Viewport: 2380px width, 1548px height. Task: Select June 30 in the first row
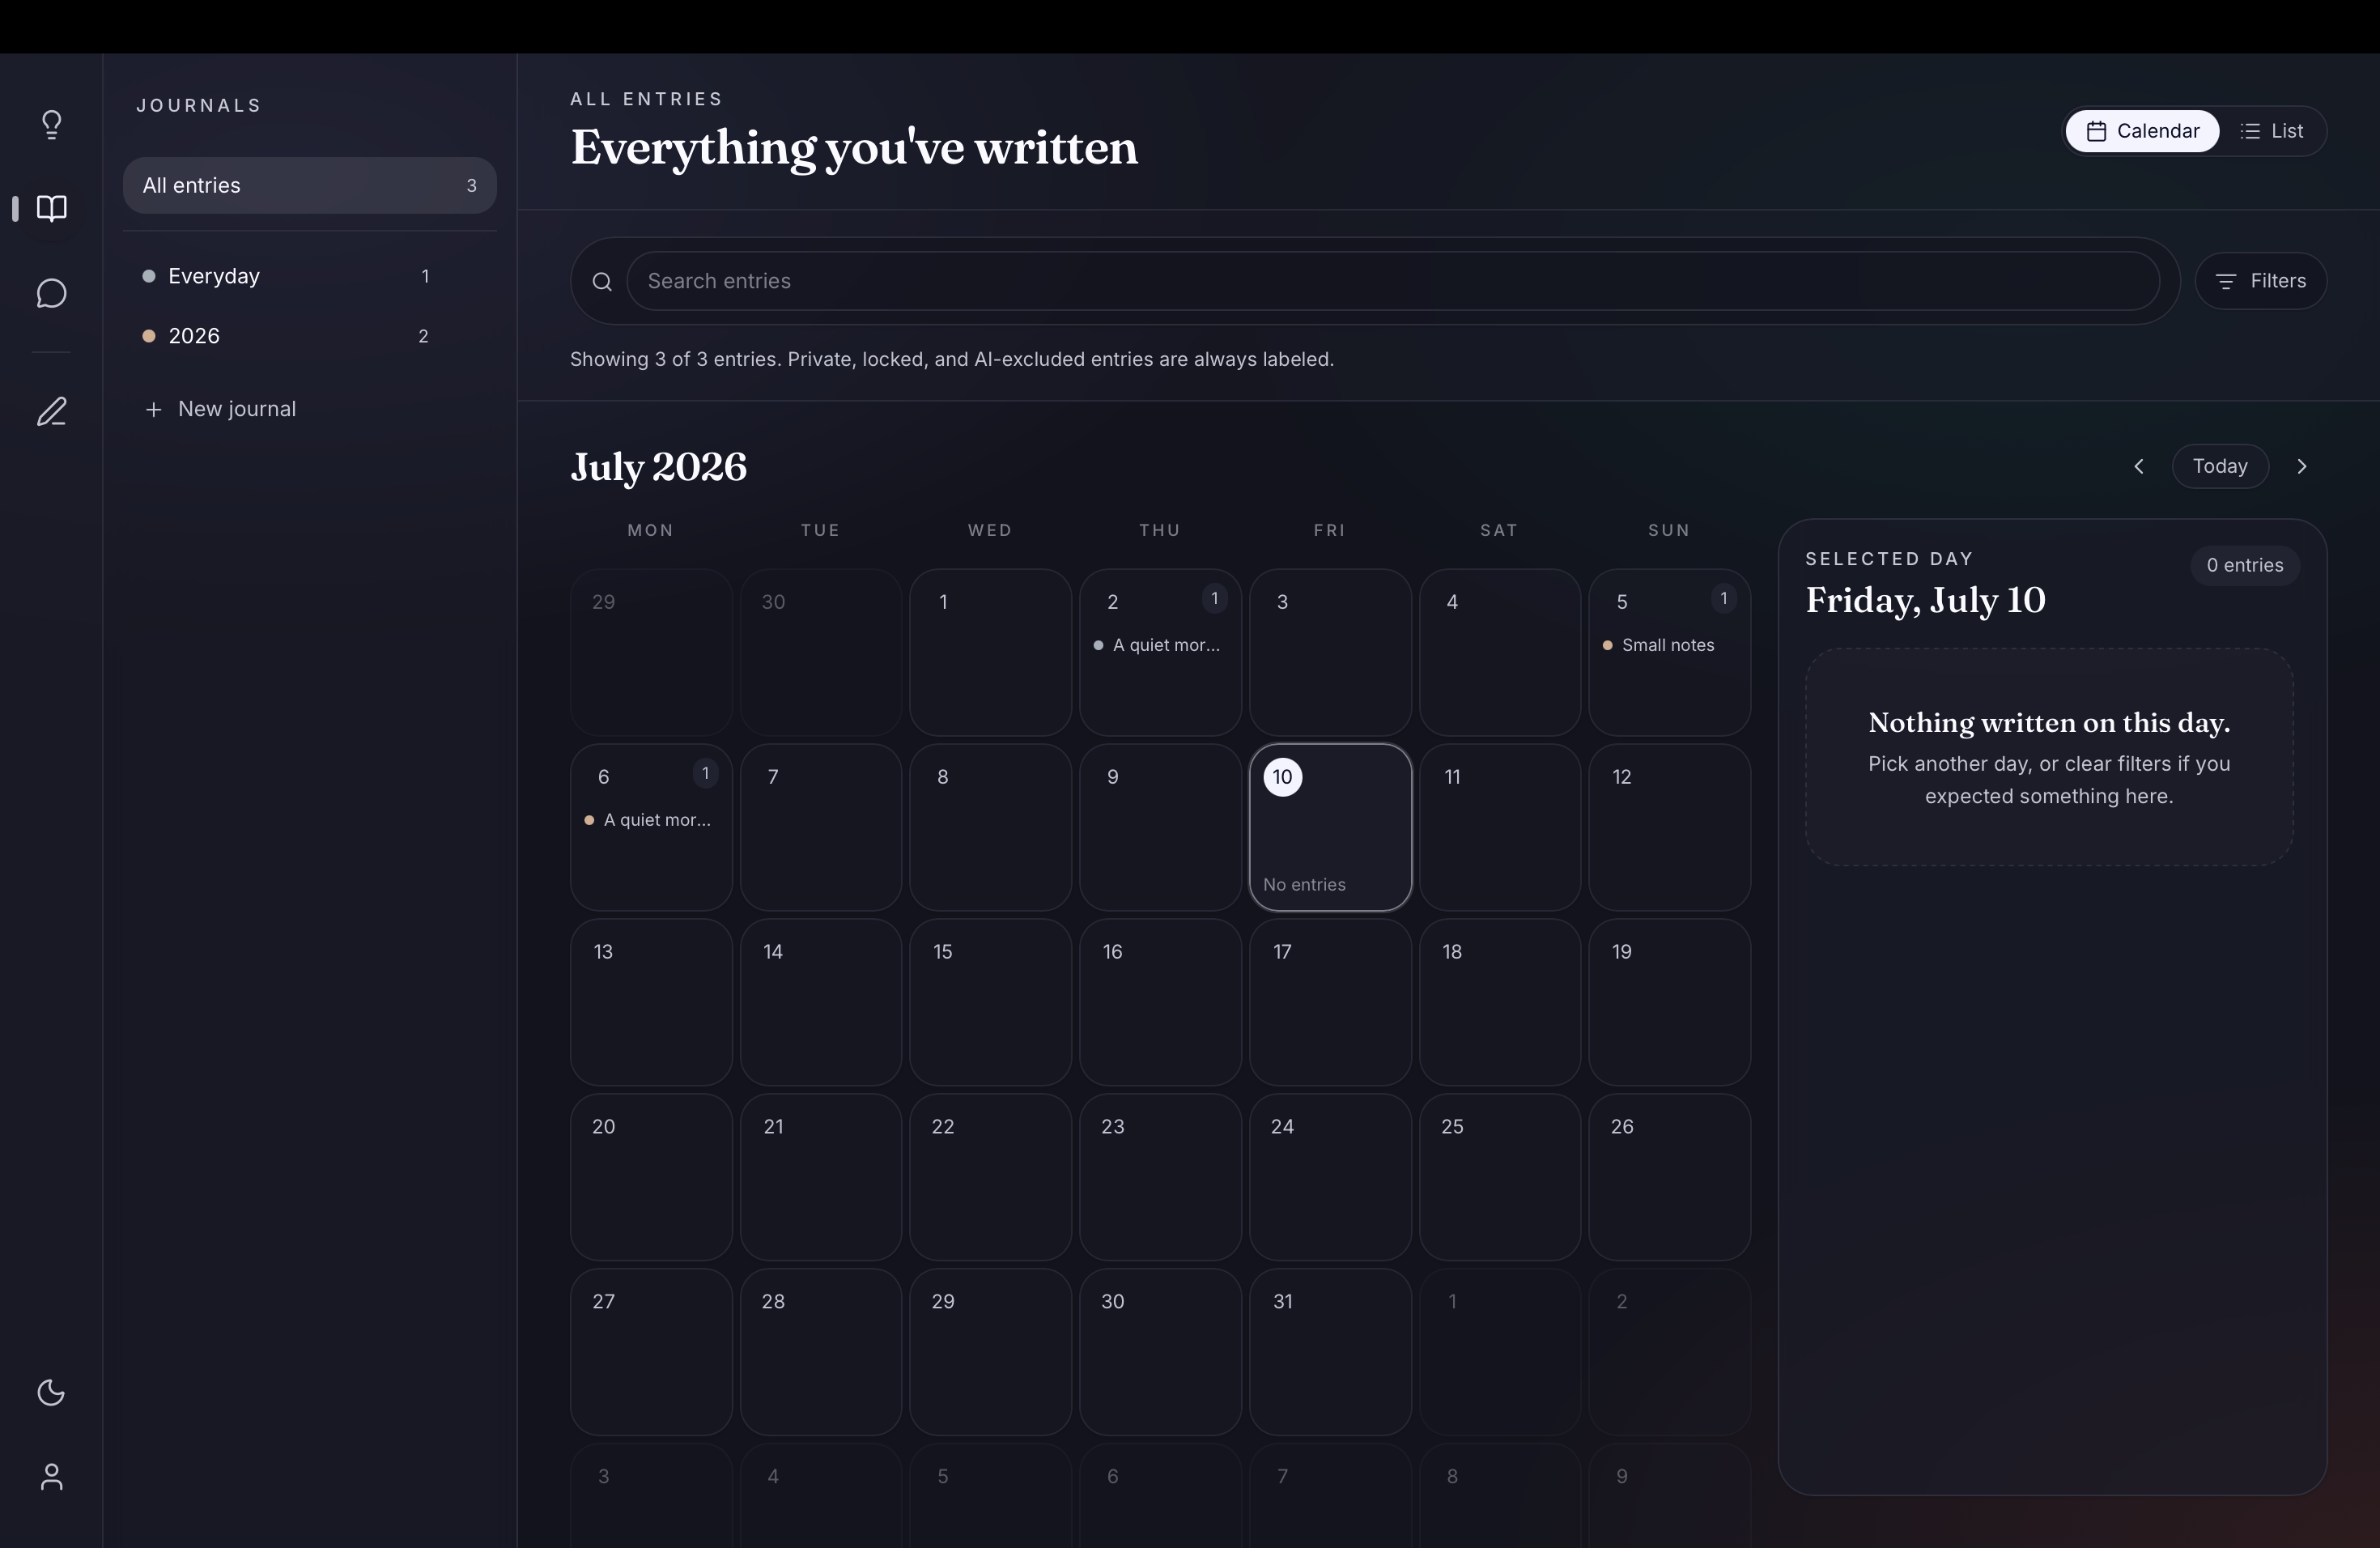click(x=820, y=652)
